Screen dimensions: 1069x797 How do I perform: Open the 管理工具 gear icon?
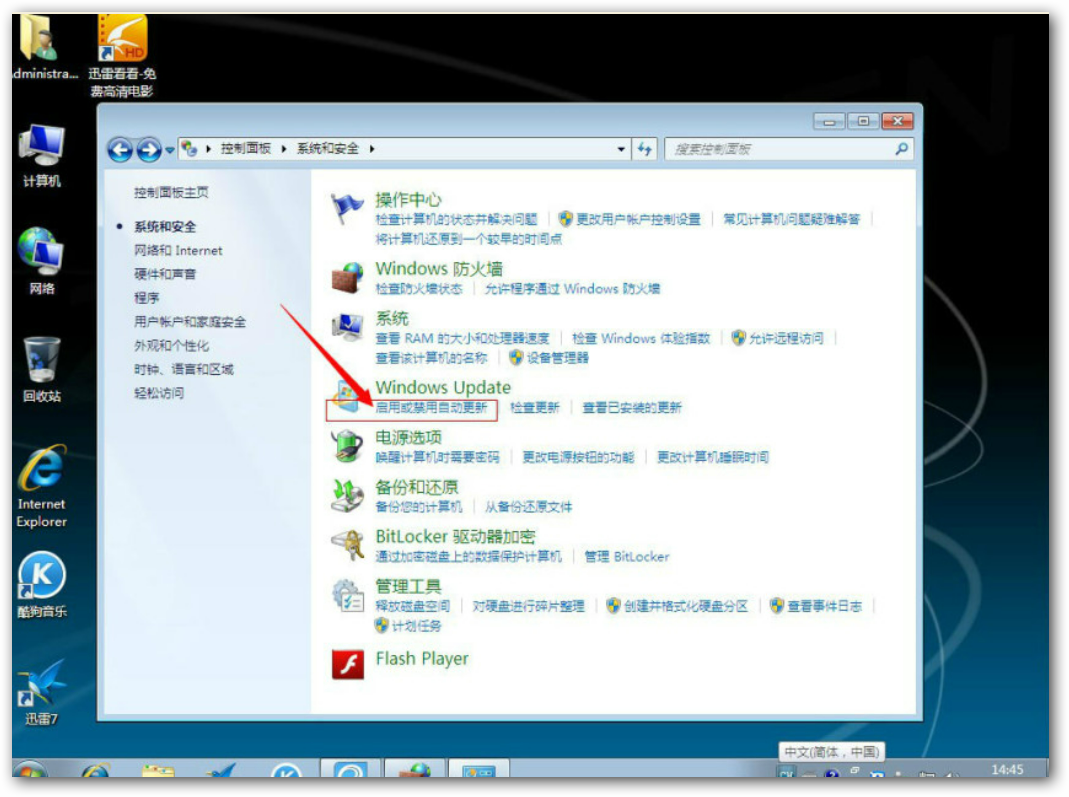[348, 595]
